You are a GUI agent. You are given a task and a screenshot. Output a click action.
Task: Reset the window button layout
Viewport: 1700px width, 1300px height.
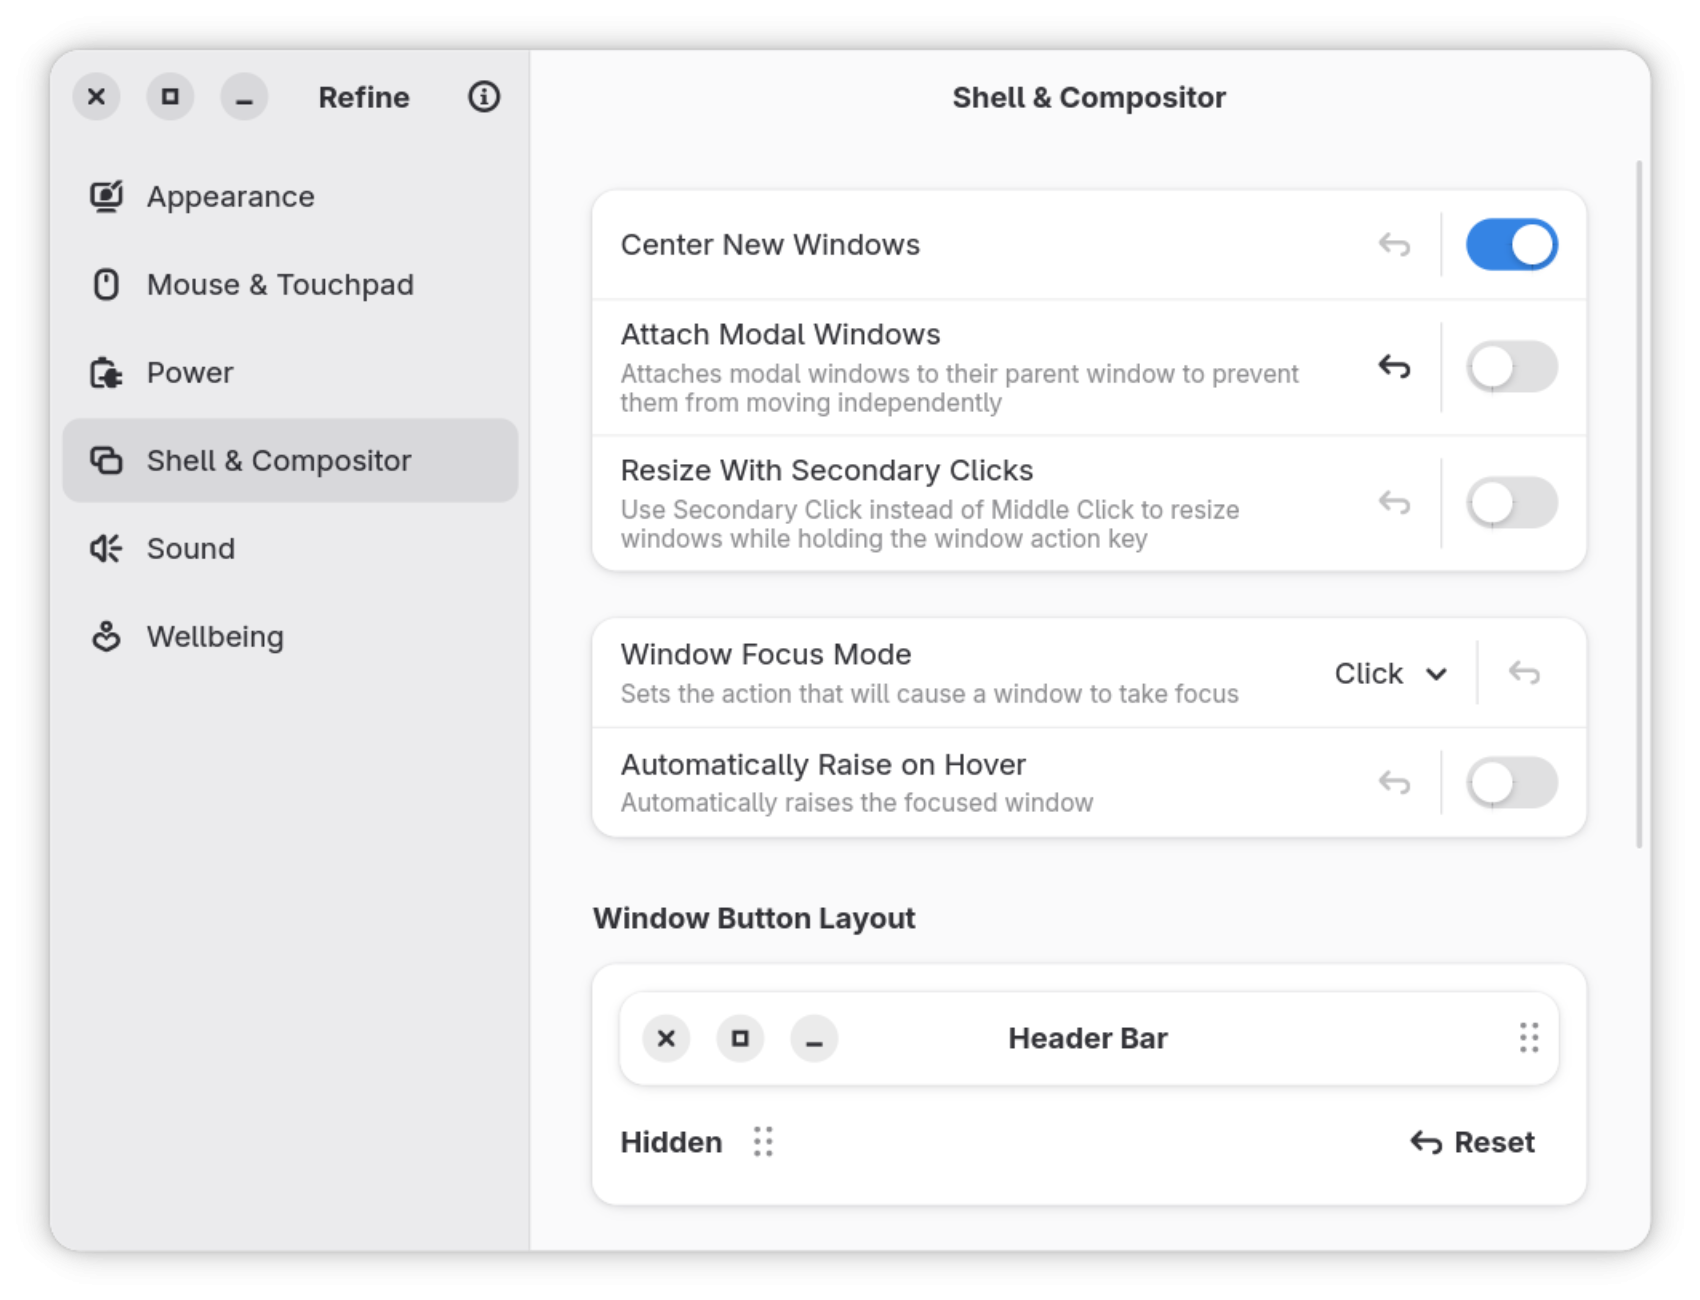(x=1473, y=1142)
